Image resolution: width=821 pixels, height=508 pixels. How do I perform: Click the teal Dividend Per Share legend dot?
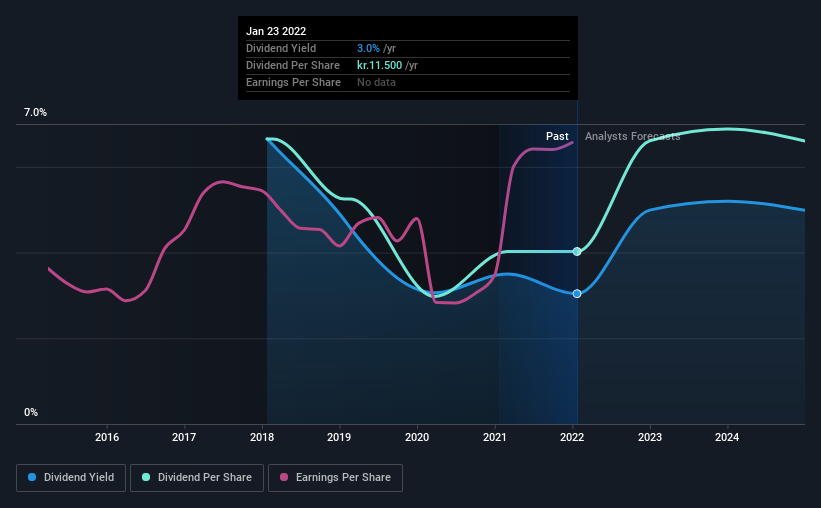[146, 477]
